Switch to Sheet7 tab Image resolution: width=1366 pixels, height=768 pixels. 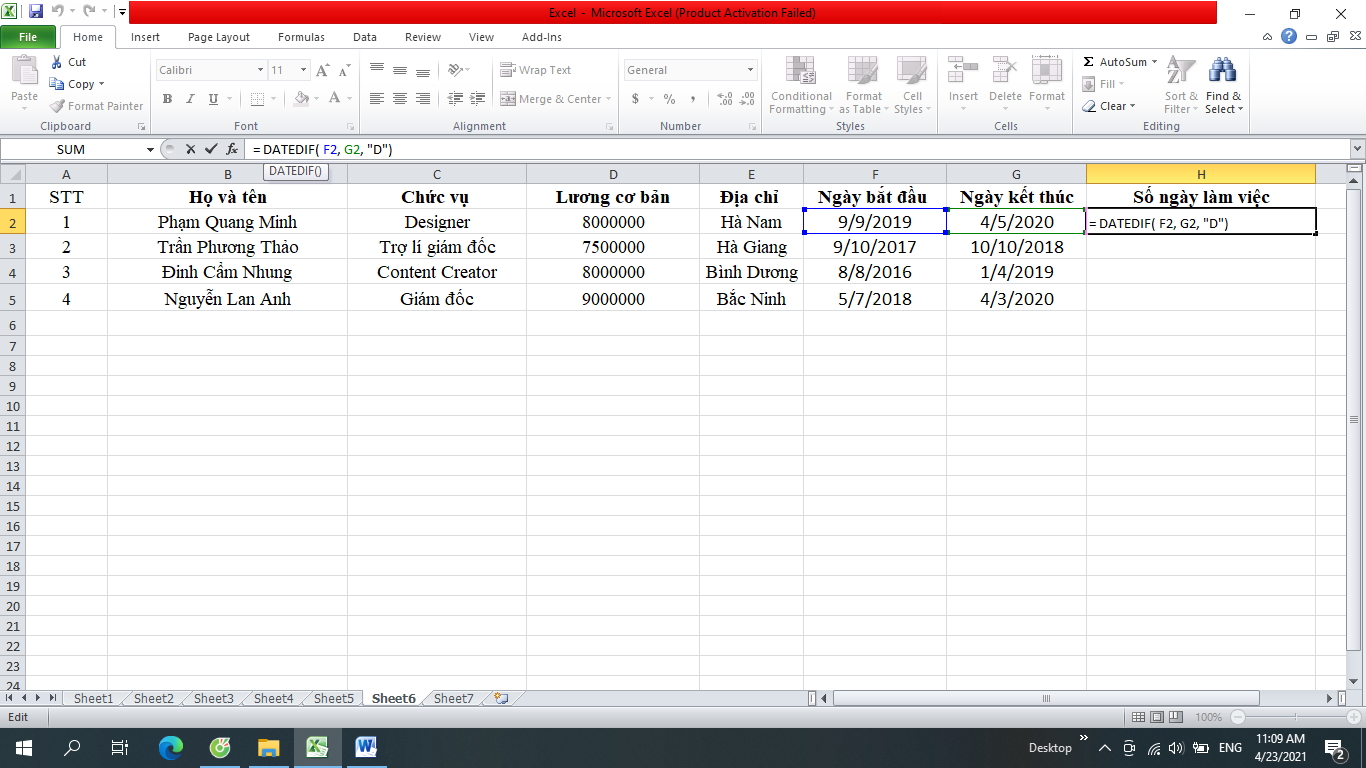(454, 698)
